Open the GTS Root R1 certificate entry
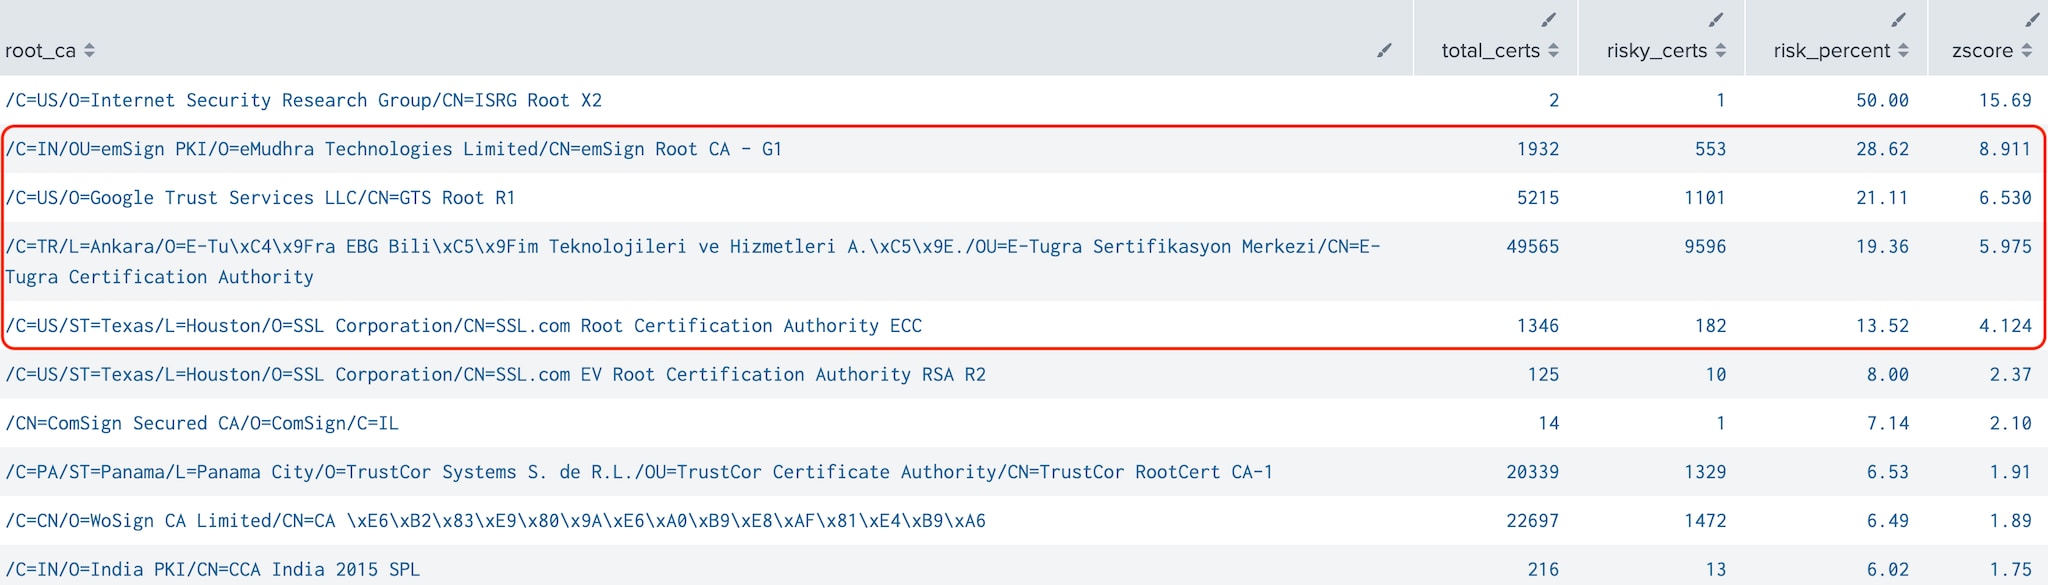The image size is (2048, 585). click(x=260, y=198)
